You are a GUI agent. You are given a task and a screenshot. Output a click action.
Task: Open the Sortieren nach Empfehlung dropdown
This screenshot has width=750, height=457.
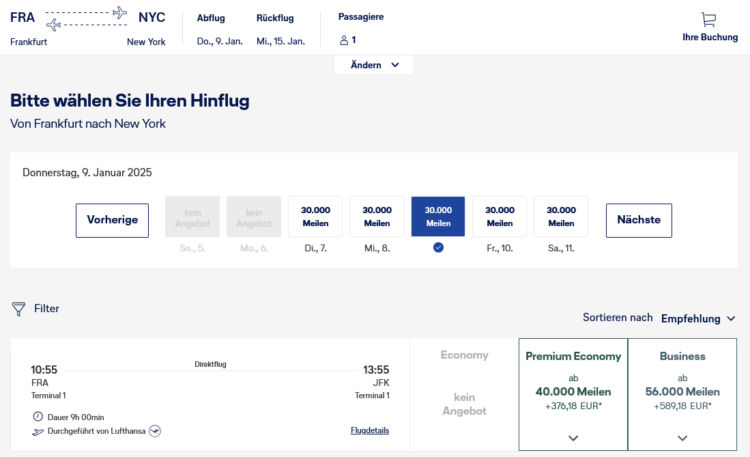click(x=698, y=318)
